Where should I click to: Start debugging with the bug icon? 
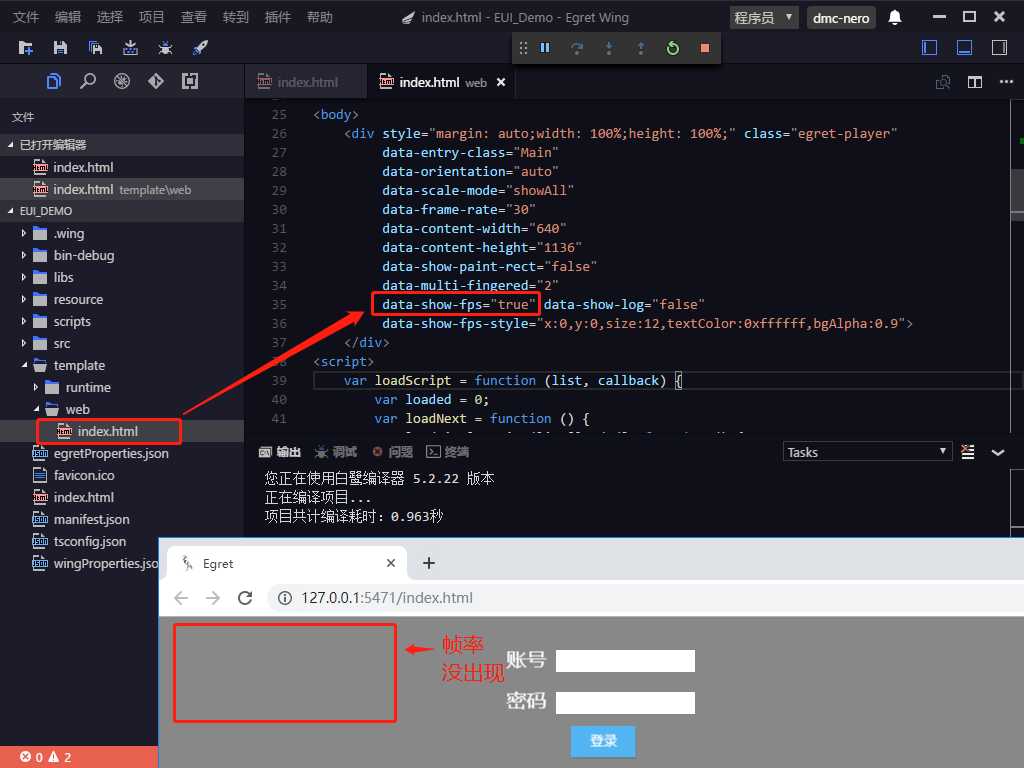point(165,48)
